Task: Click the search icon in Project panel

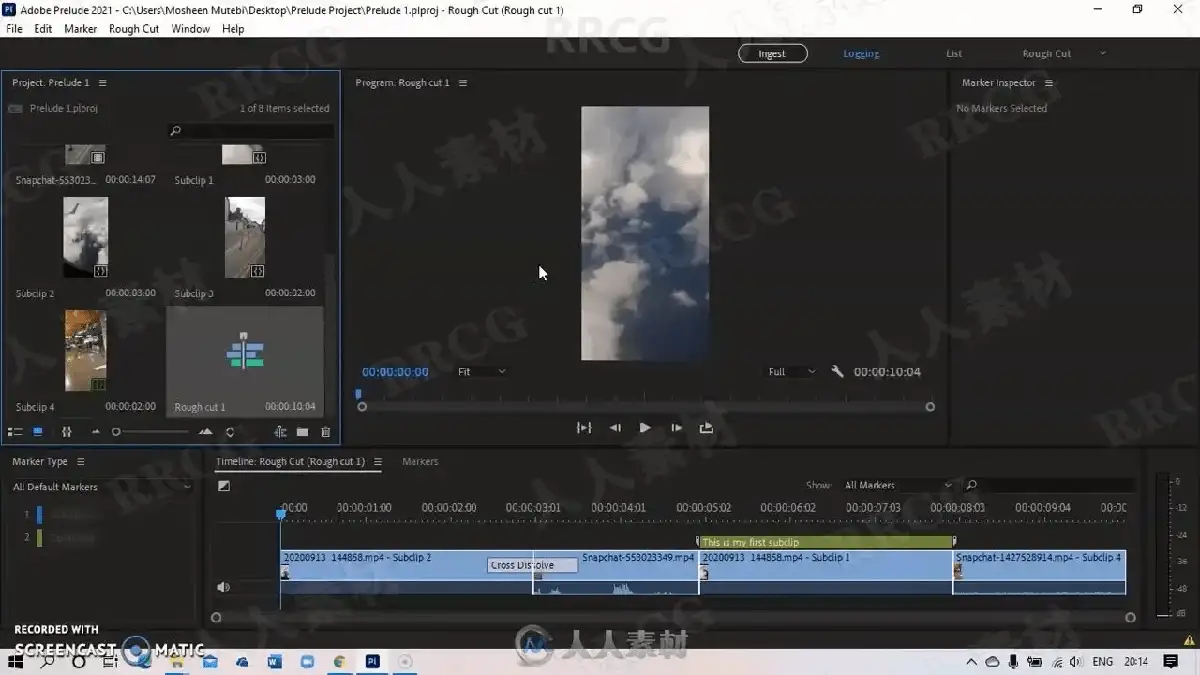Action: coord(176,131)
